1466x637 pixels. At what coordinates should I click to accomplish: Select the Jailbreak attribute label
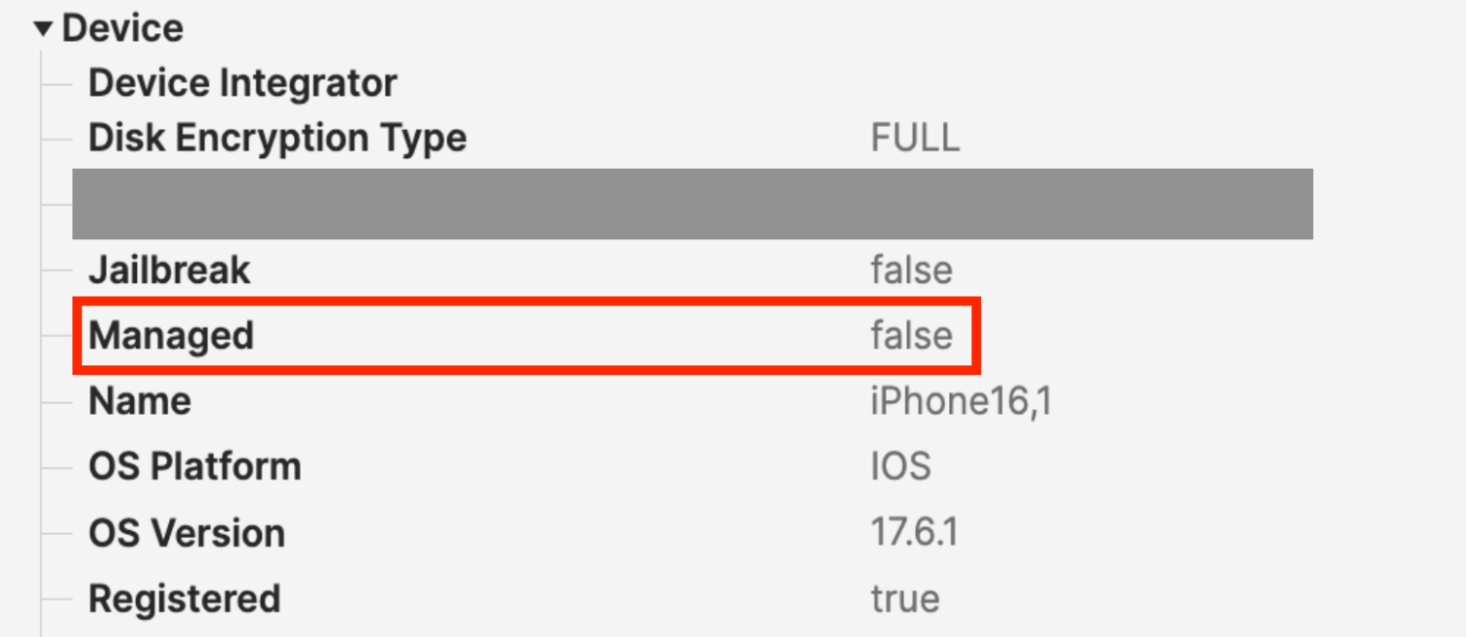(169, 270)
